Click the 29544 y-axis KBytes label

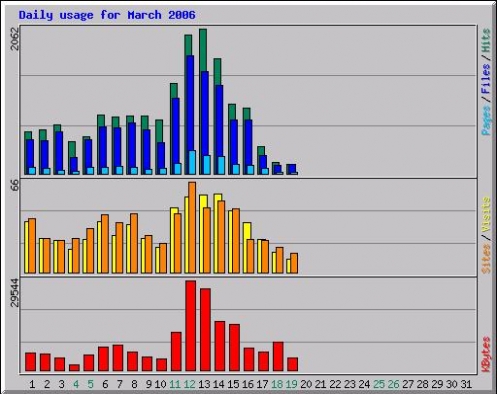pos(15,293)
